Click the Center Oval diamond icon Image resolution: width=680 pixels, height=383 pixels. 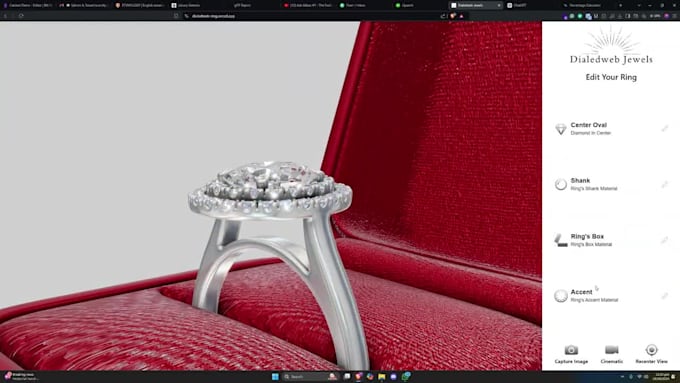[x=561, y=129]
